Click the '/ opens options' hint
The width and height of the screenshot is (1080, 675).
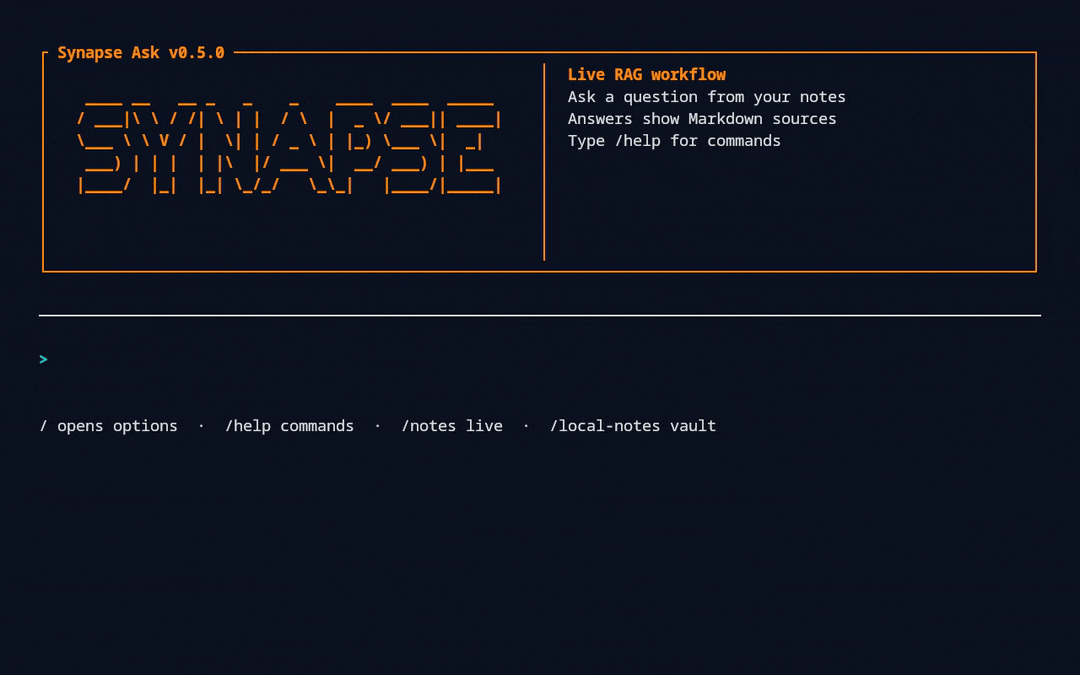[x=108, y=426]
